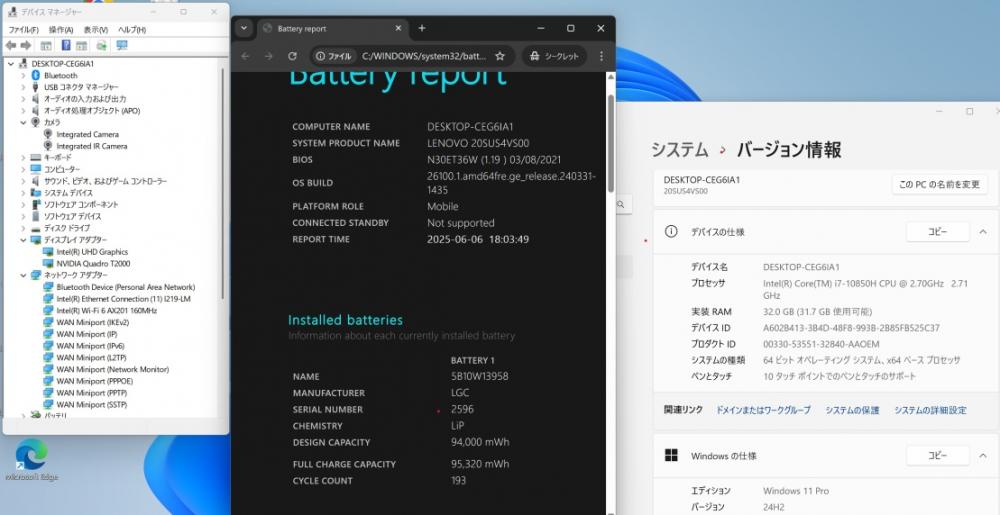The image size is (1000, 515).
Task: Click the action pane toolbar icon right of Help
Action: [82, 45]
